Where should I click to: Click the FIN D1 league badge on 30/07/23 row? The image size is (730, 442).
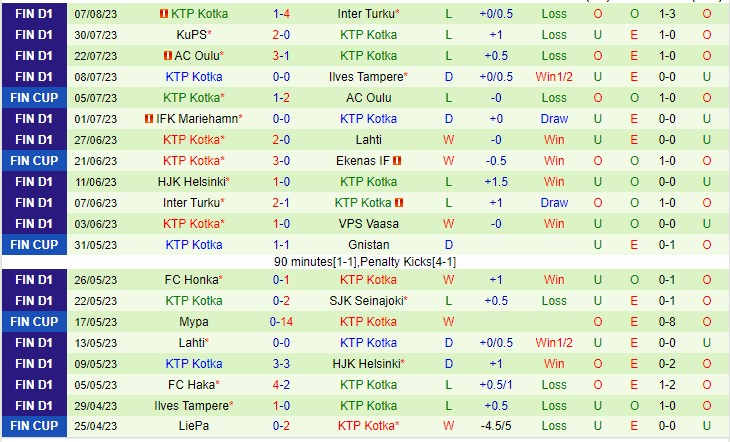tap(33, 35)
